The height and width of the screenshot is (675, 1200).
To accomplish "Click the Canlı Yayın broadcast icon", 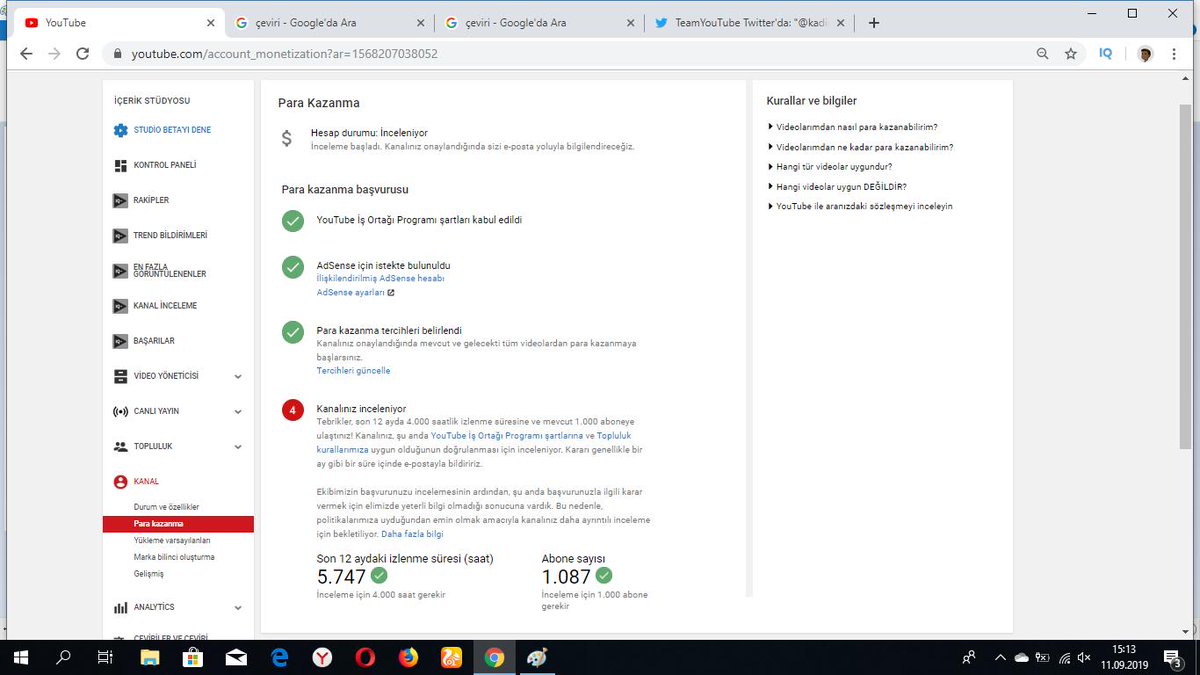I will pyautogui.click(x=120, y=411).
